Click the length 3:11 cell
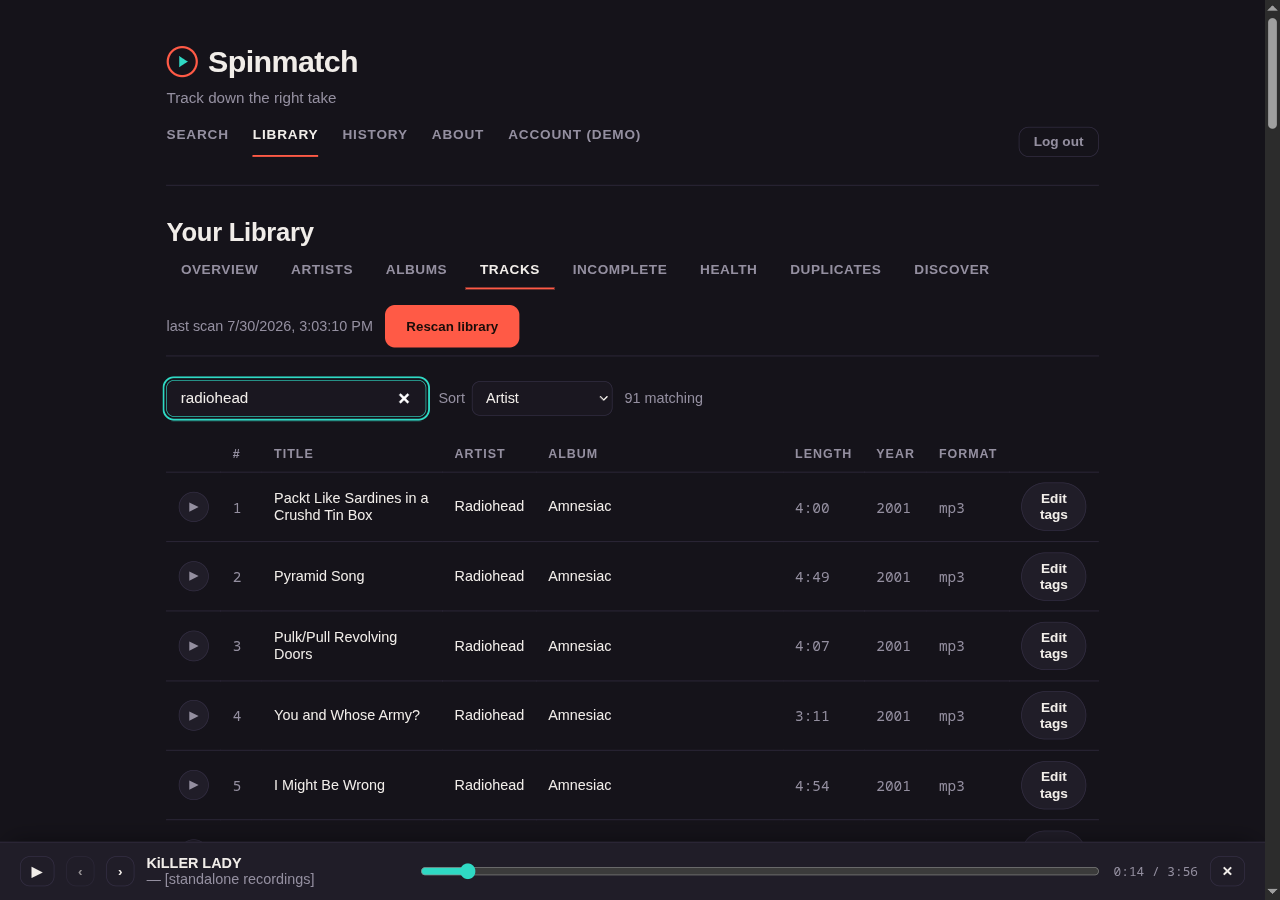Screen dimensions: 1280x900 [812, 716]
